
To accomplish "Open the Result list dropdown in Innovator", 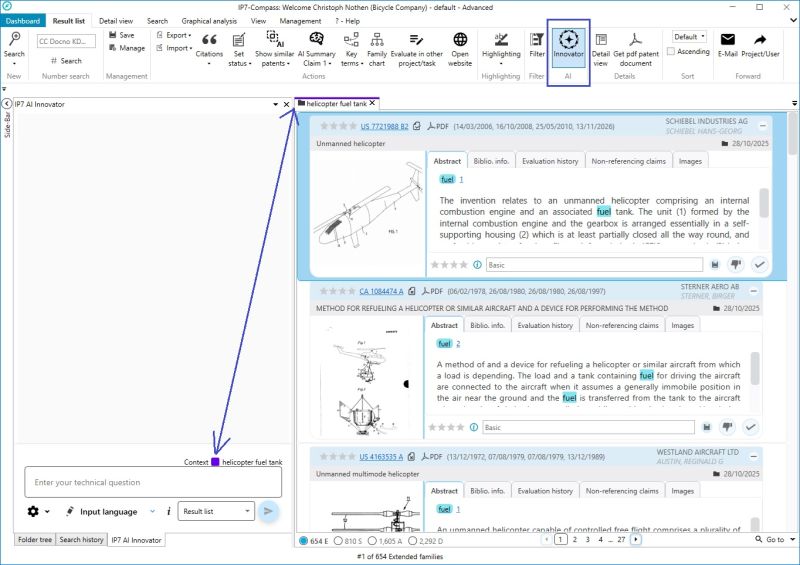I will [x=217, y=511].
